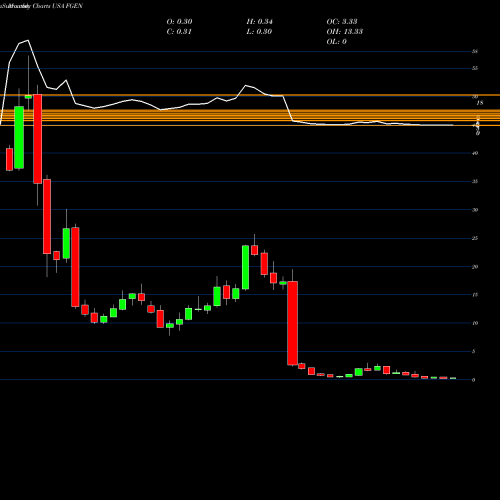500x500 pixels.
Task: Click the 30 price axis label
Action: coord(475,210)
